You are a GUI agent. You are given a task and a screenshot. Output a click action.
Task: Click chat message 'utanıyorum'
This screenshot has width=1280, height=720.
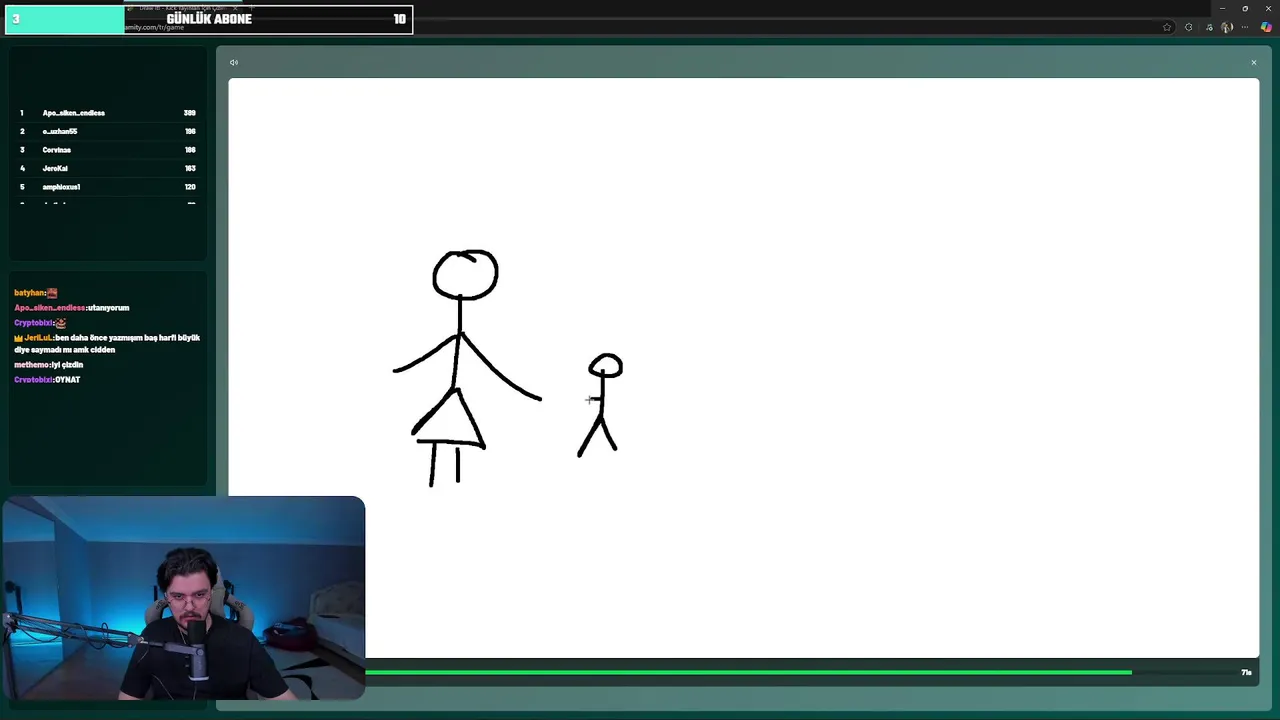[x=108, y=308]
